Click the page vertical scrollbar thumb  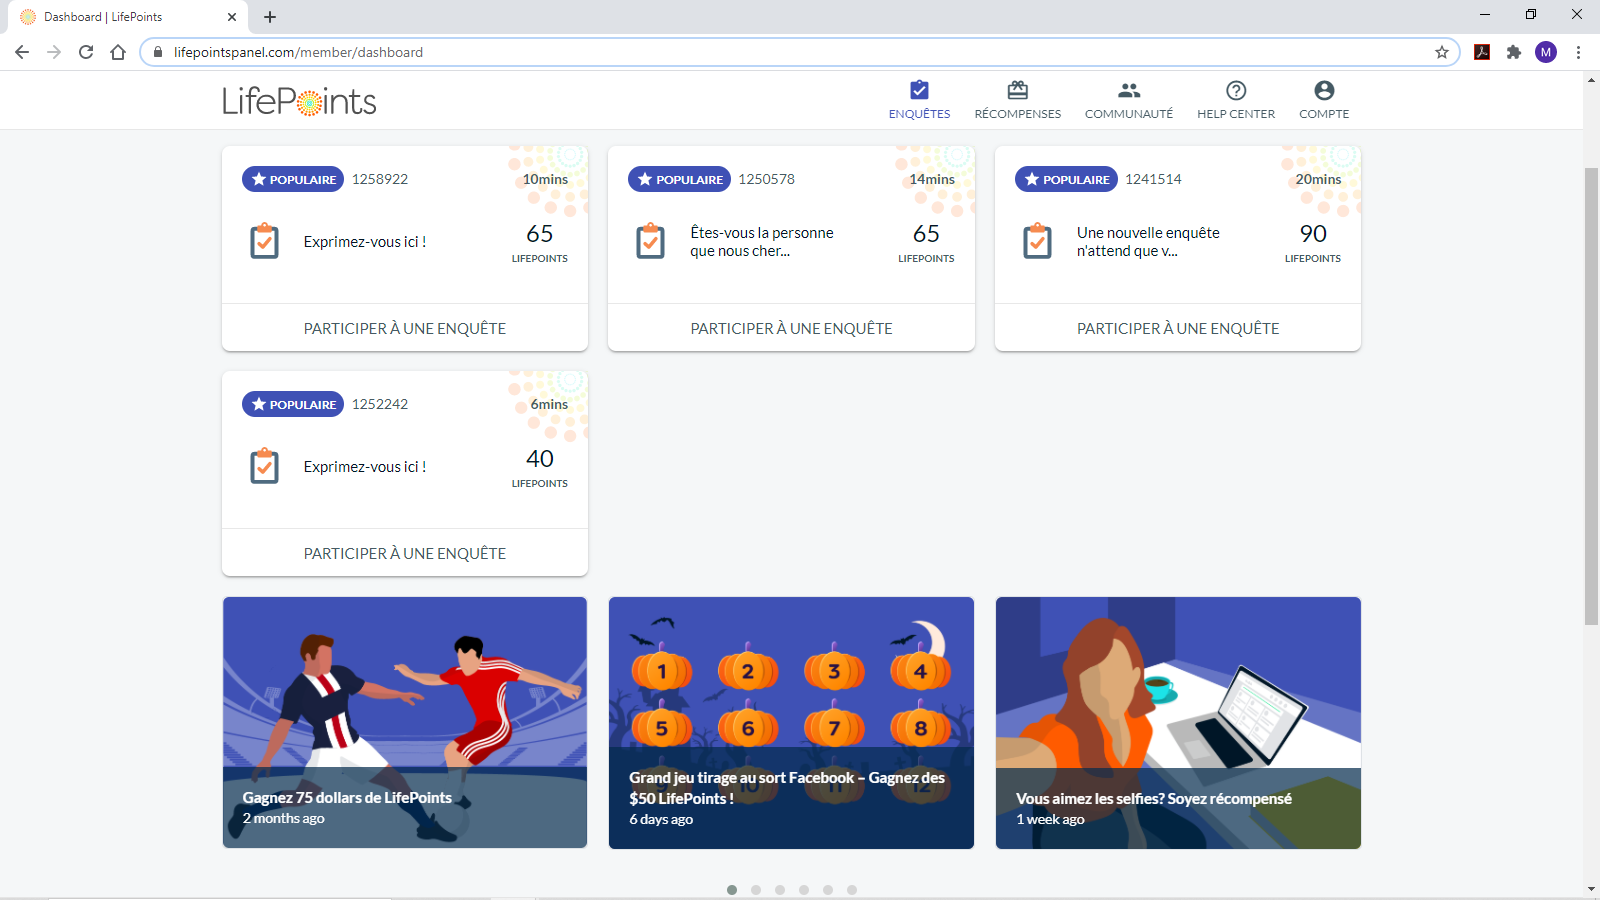pos(1591,396)
